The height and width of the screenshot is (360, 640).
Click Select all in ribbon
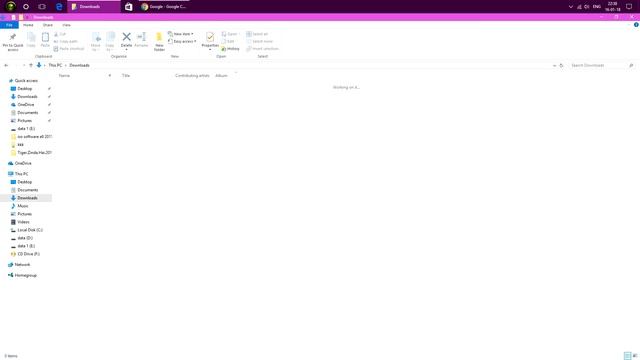coord(257,34)
